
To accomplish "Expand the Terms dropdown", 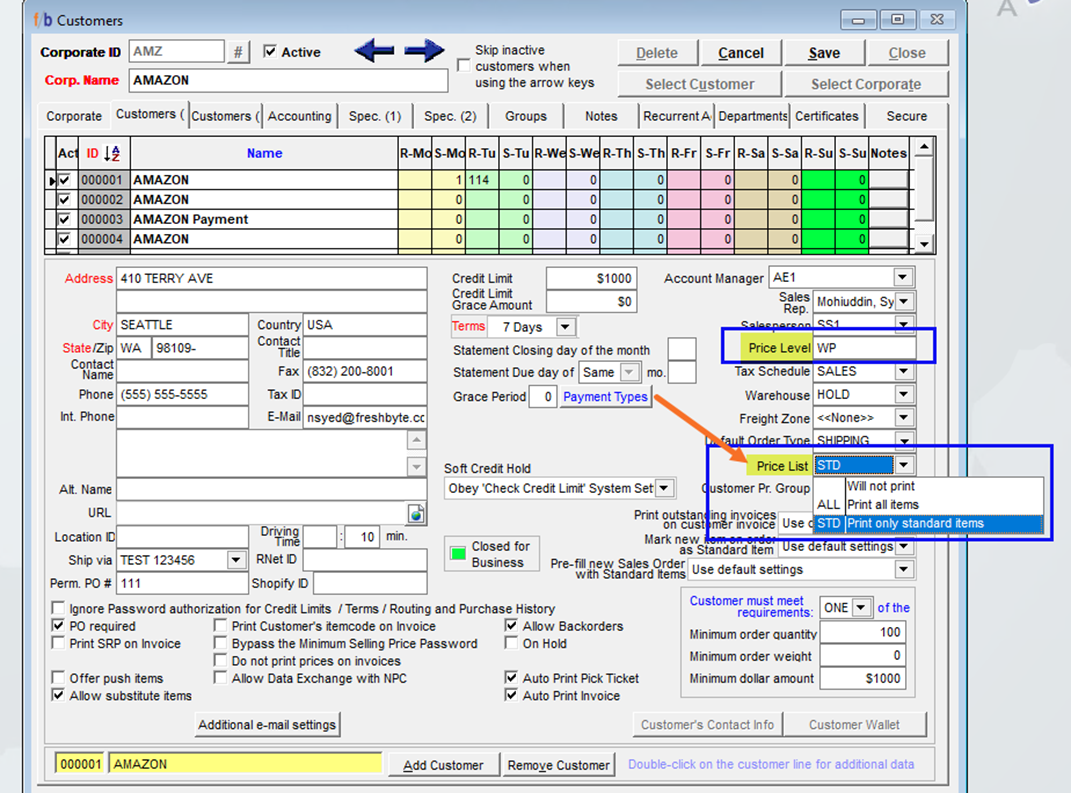I will (x=565, y=327).
